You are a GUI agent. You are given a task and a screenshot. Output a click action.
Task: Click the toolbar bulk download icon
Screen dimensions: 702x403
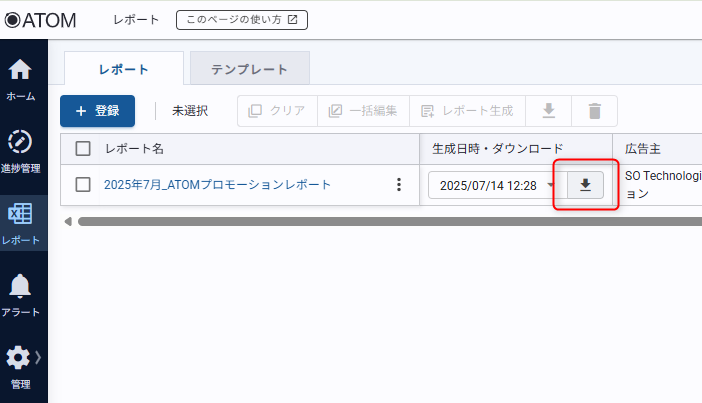click(548, 111)
